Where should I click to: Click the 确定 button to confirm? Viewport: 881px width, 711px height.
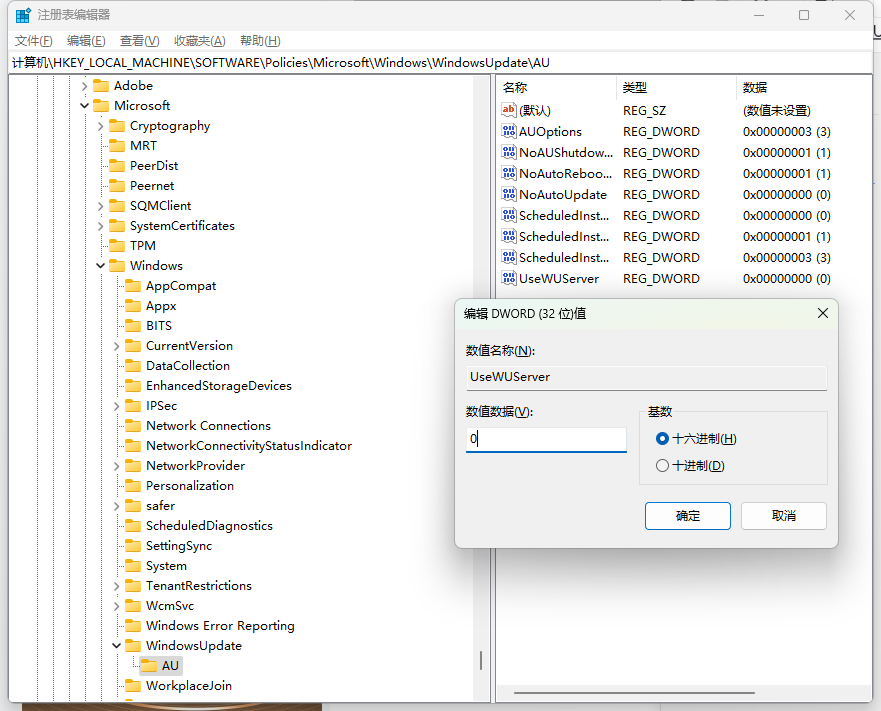[687, 515]
